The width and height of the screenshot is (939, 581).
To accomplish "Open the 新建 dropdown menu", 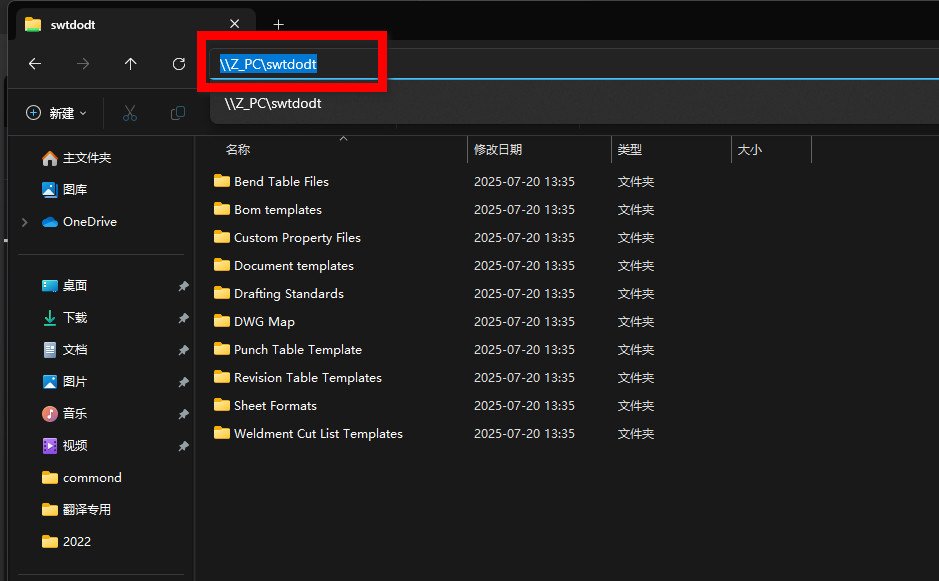I will (57, 113).
